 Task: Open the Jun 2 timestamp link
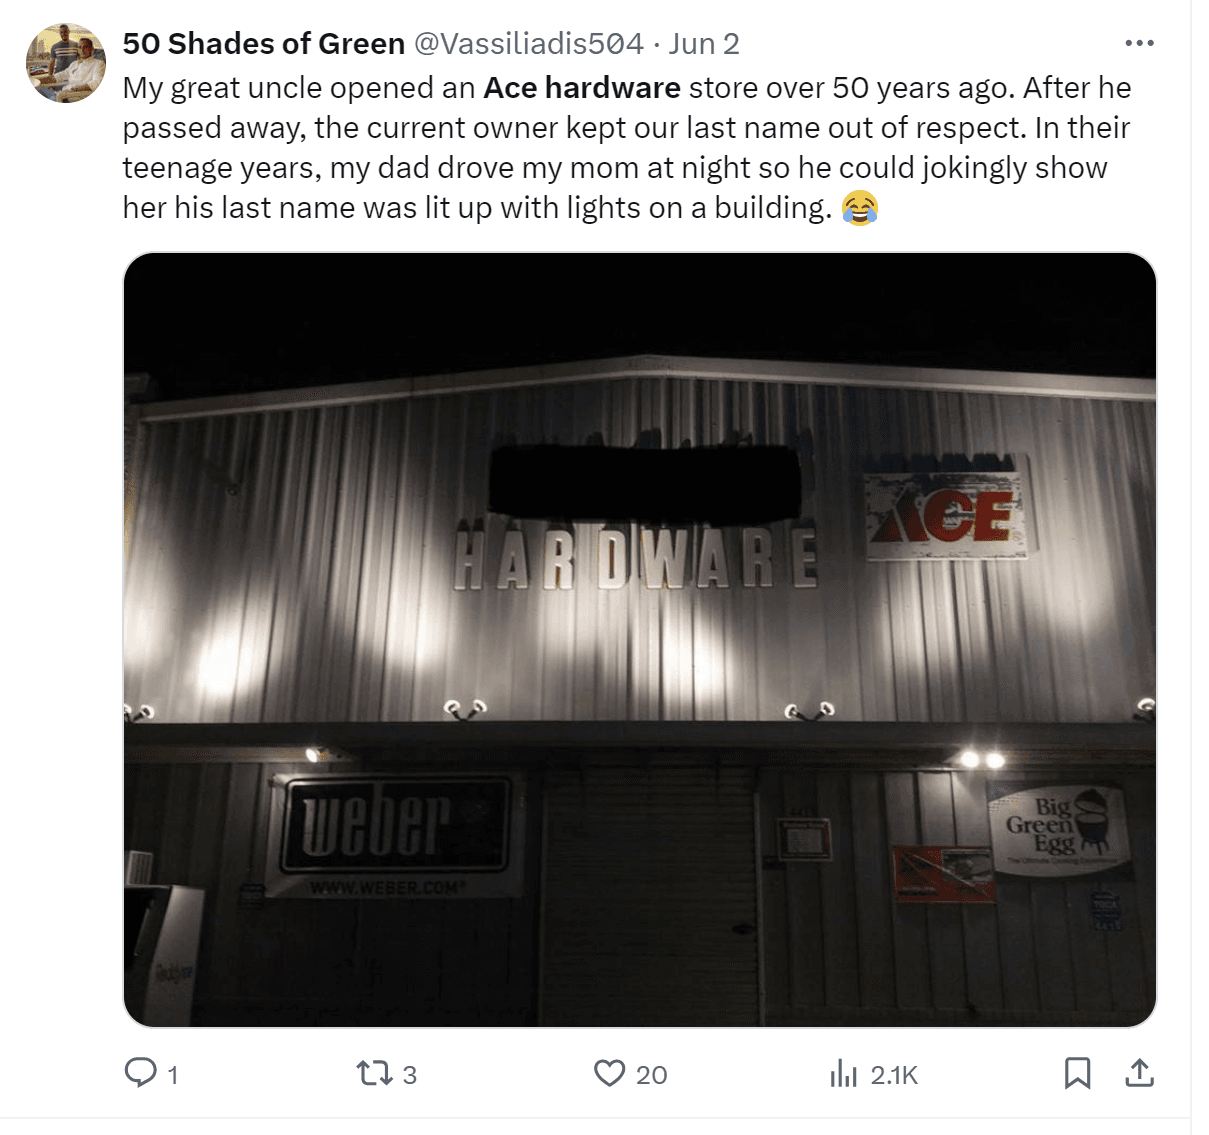[704, 44]
